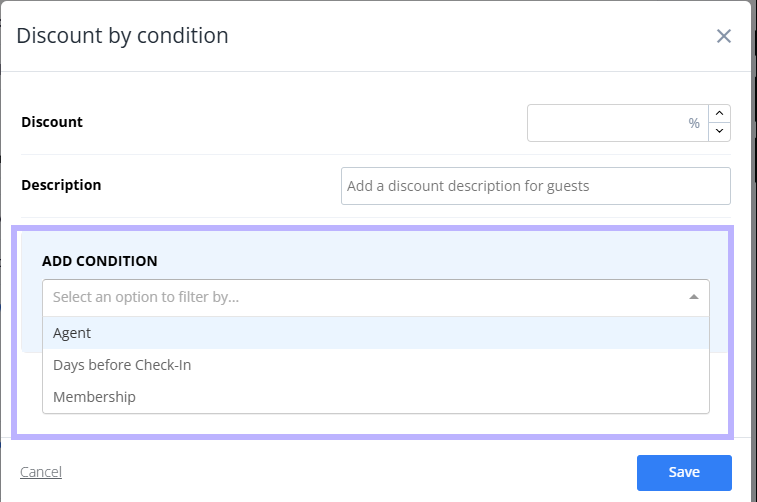Click the bold Discount label
The image size is (757, 502).
(52, 122)
